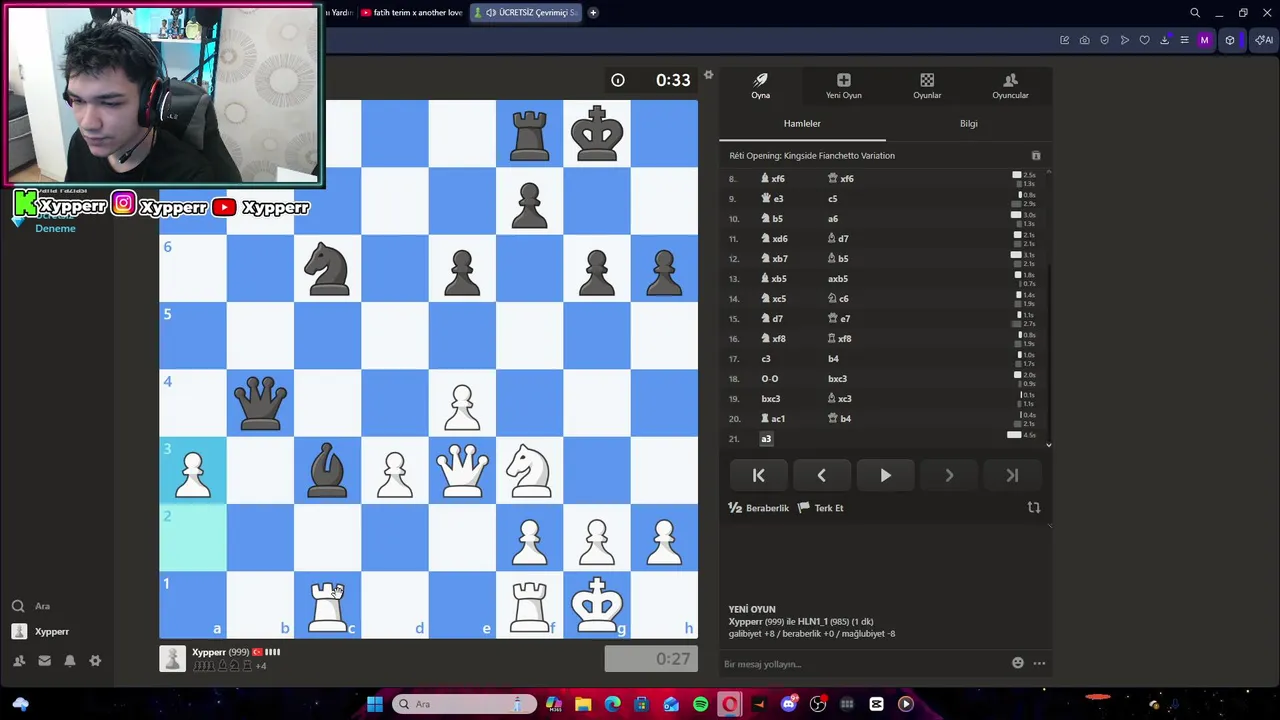This screenshot has width=1280, height=720.
Task: Click the black bishop on c3
Action: (327, 470)
